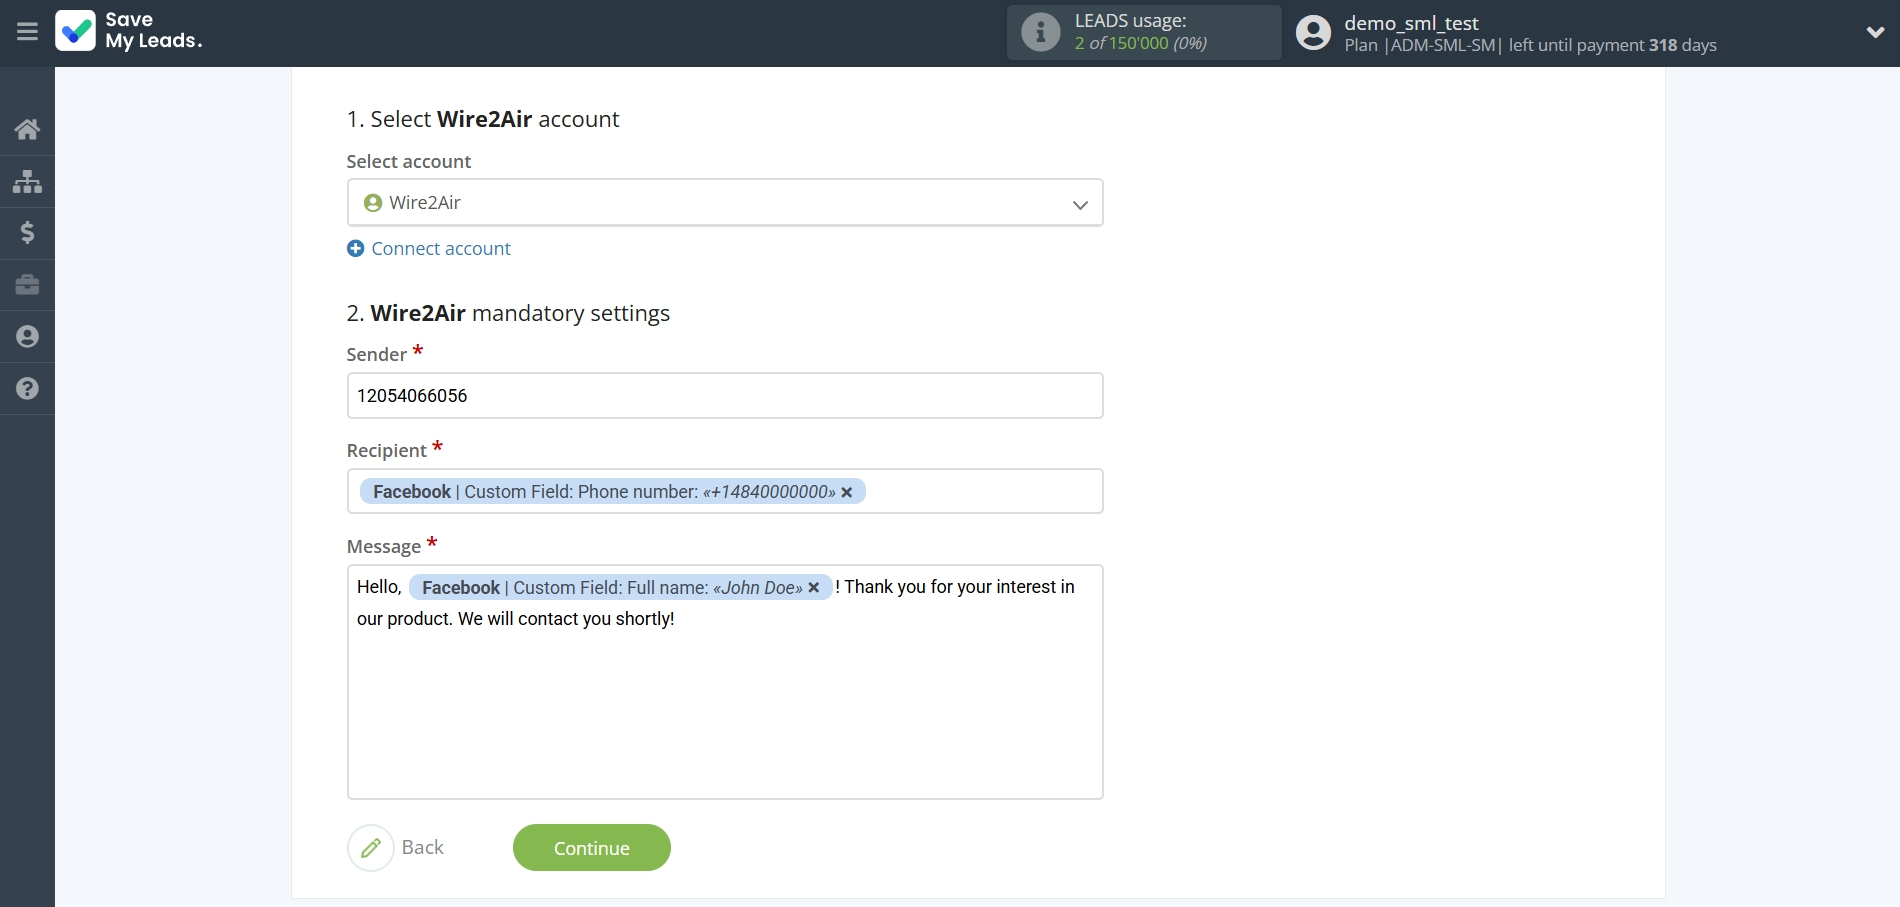Click the demo_sml_test avatar icon

pyautogui.click(x=1312, y=31)
